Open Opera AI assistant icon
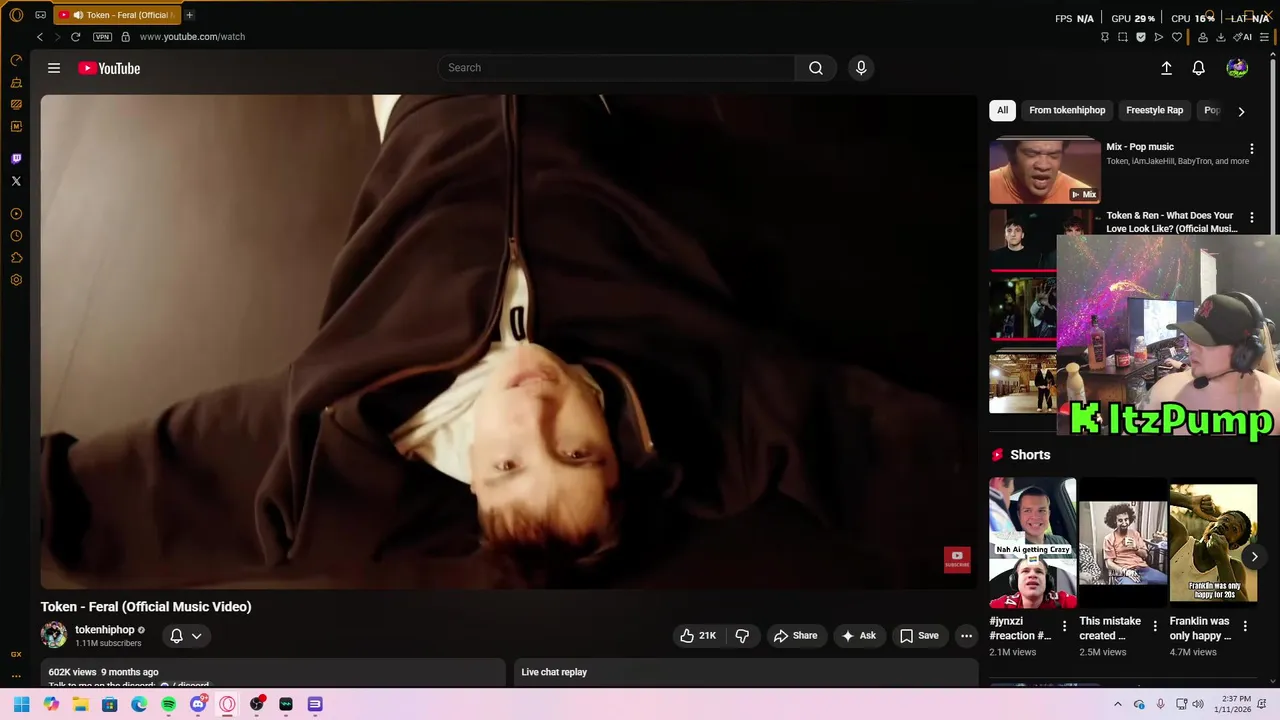 [x=1243, y=37]
